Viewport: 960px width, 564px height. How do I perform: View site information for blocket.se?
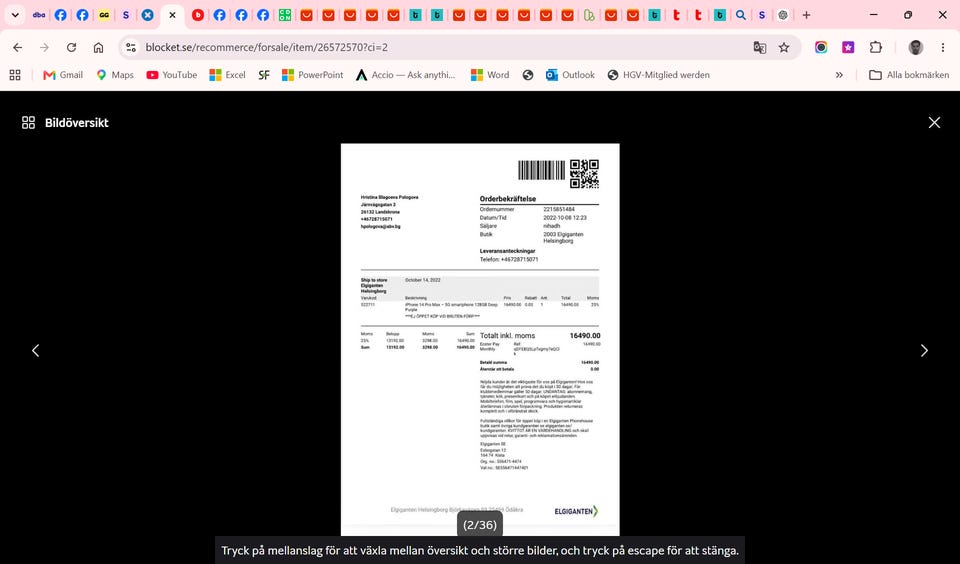(x=130, y=47)
